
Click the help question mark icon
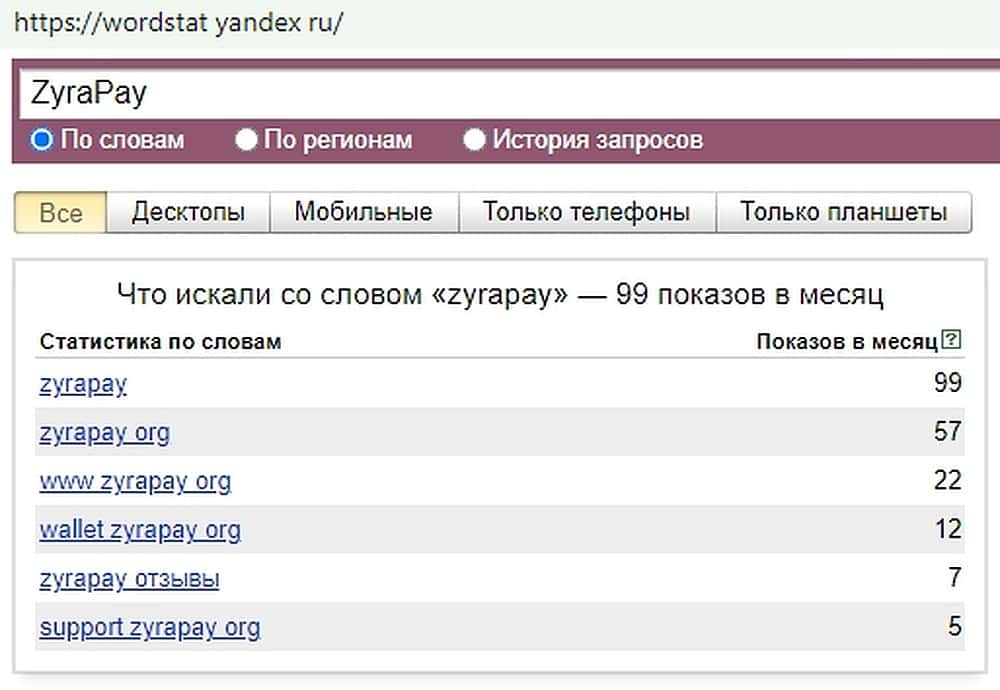tap(952, 341)
